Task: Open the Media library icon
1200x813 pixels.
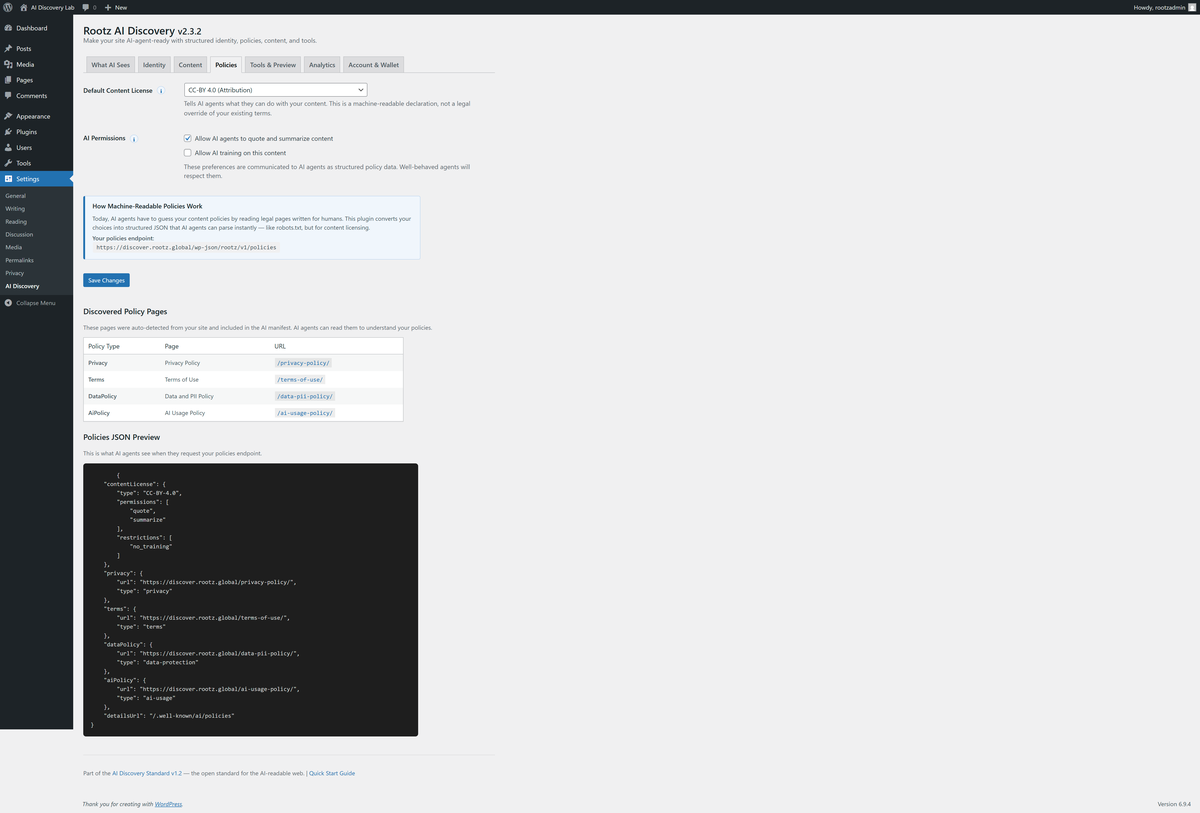Action: click(x=10, y=64)
